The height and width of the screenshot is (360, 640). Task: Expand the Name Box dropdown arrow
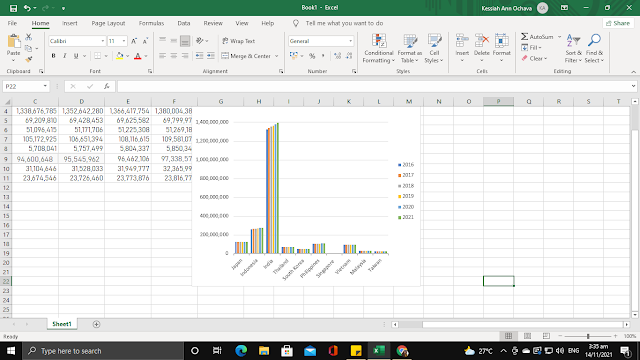click(45, 86)
